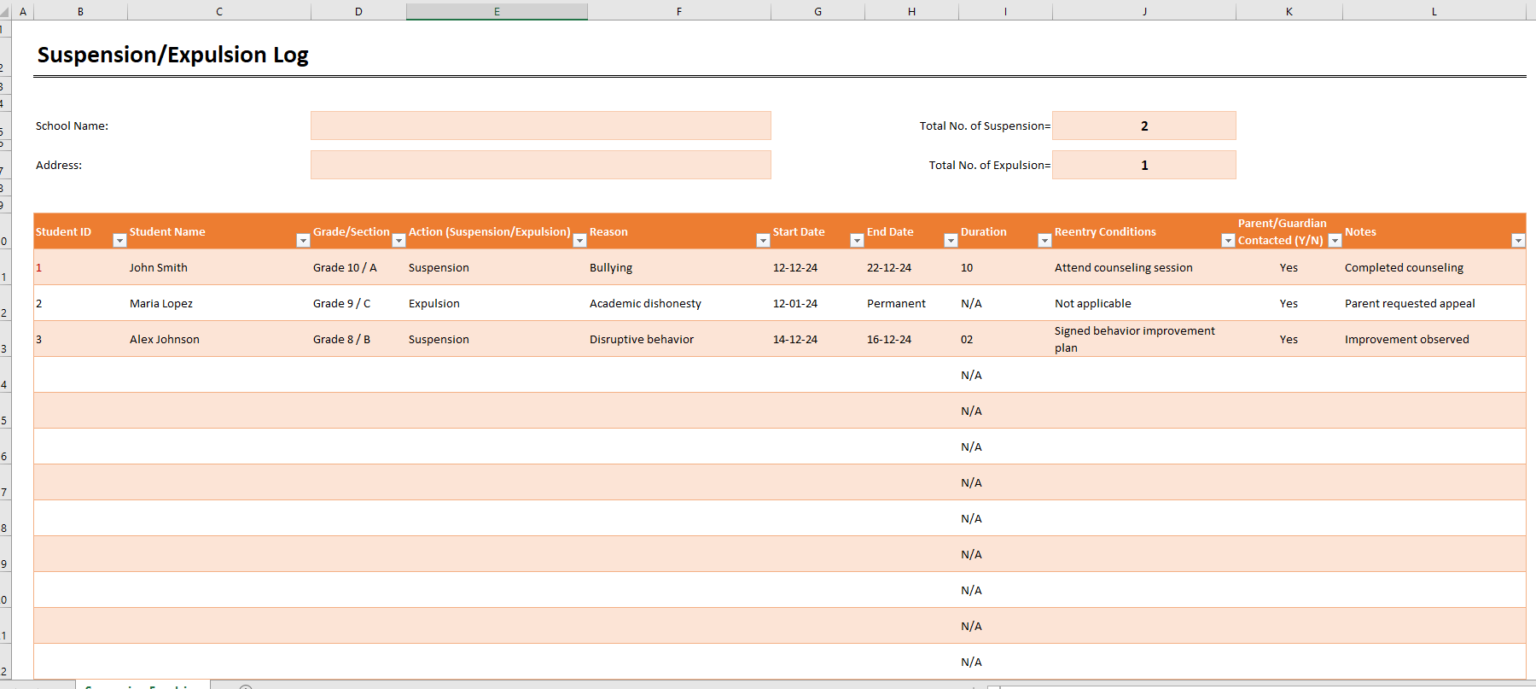Open the Notes column filter icon
Screen dimensions: 1536x689
[1518, 240]
